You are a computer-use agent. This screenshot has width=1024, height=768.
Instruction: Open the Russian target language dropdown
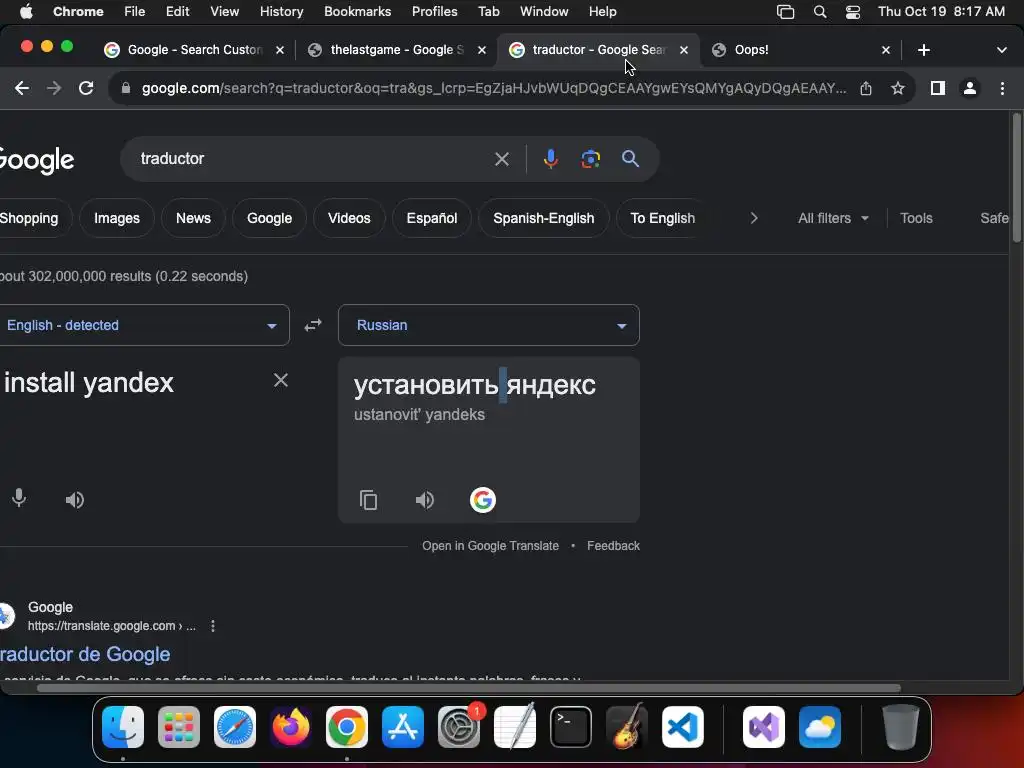coord(488,325)
